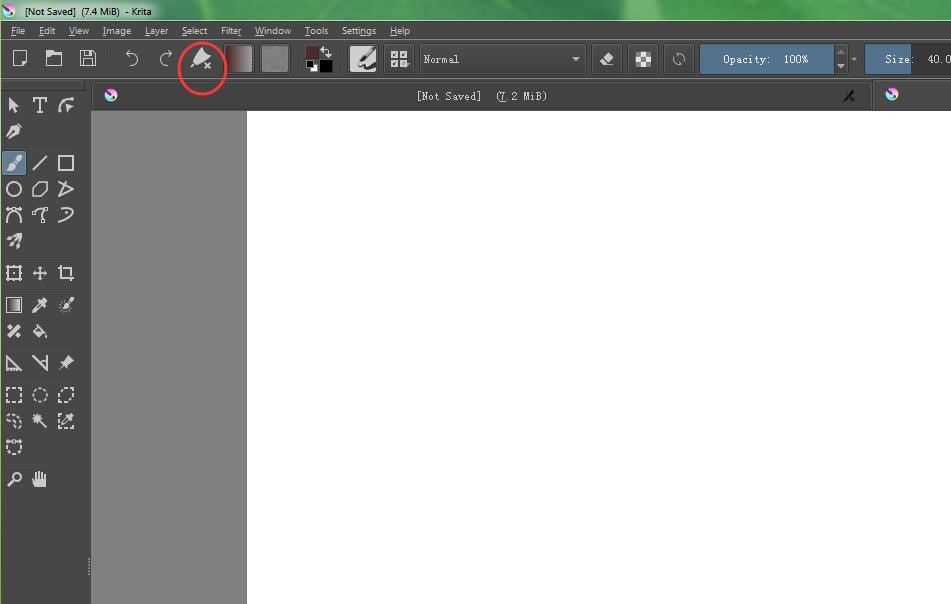Image resolution: width=951 pixels, height=604 pixels.
Task: Select the Color Picker eyedropper tool
Action: pos(40,305)
